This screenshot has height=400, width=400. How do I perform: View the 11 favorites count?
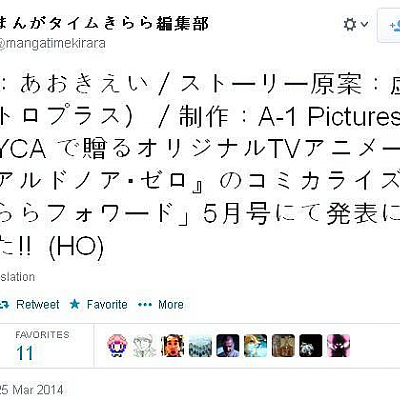[25, 354]
